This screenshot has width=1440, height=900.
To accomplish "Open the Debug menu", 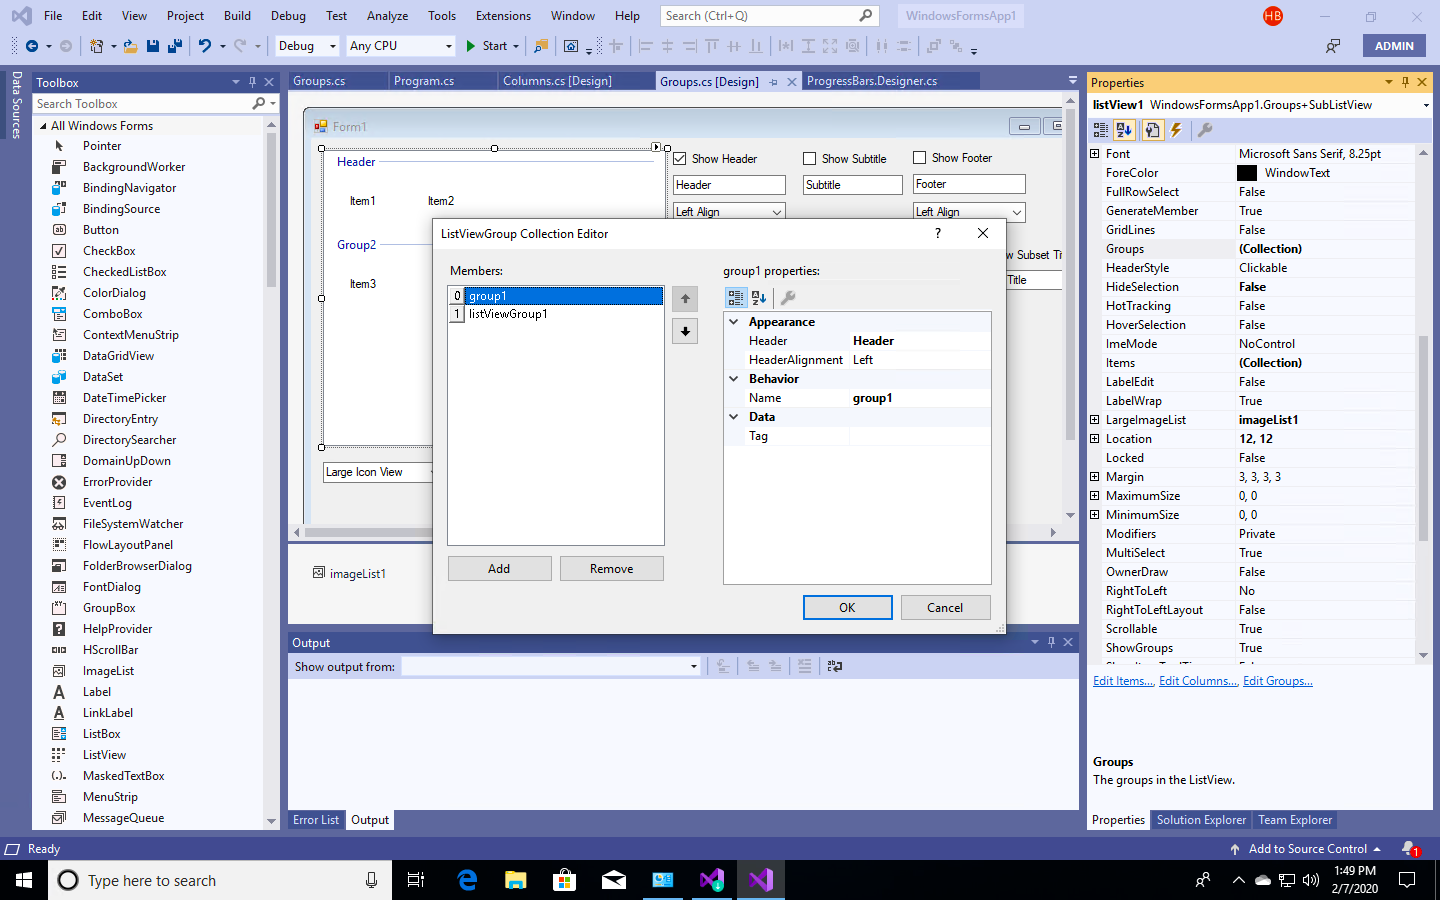I will tap(288, 15).
